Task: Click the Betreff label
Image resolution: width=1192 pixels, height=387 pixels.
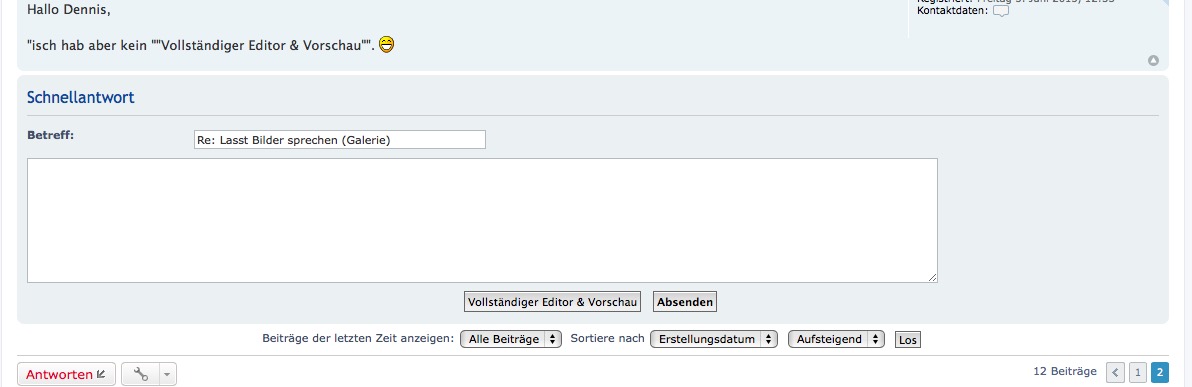Action: pos(50,135)
